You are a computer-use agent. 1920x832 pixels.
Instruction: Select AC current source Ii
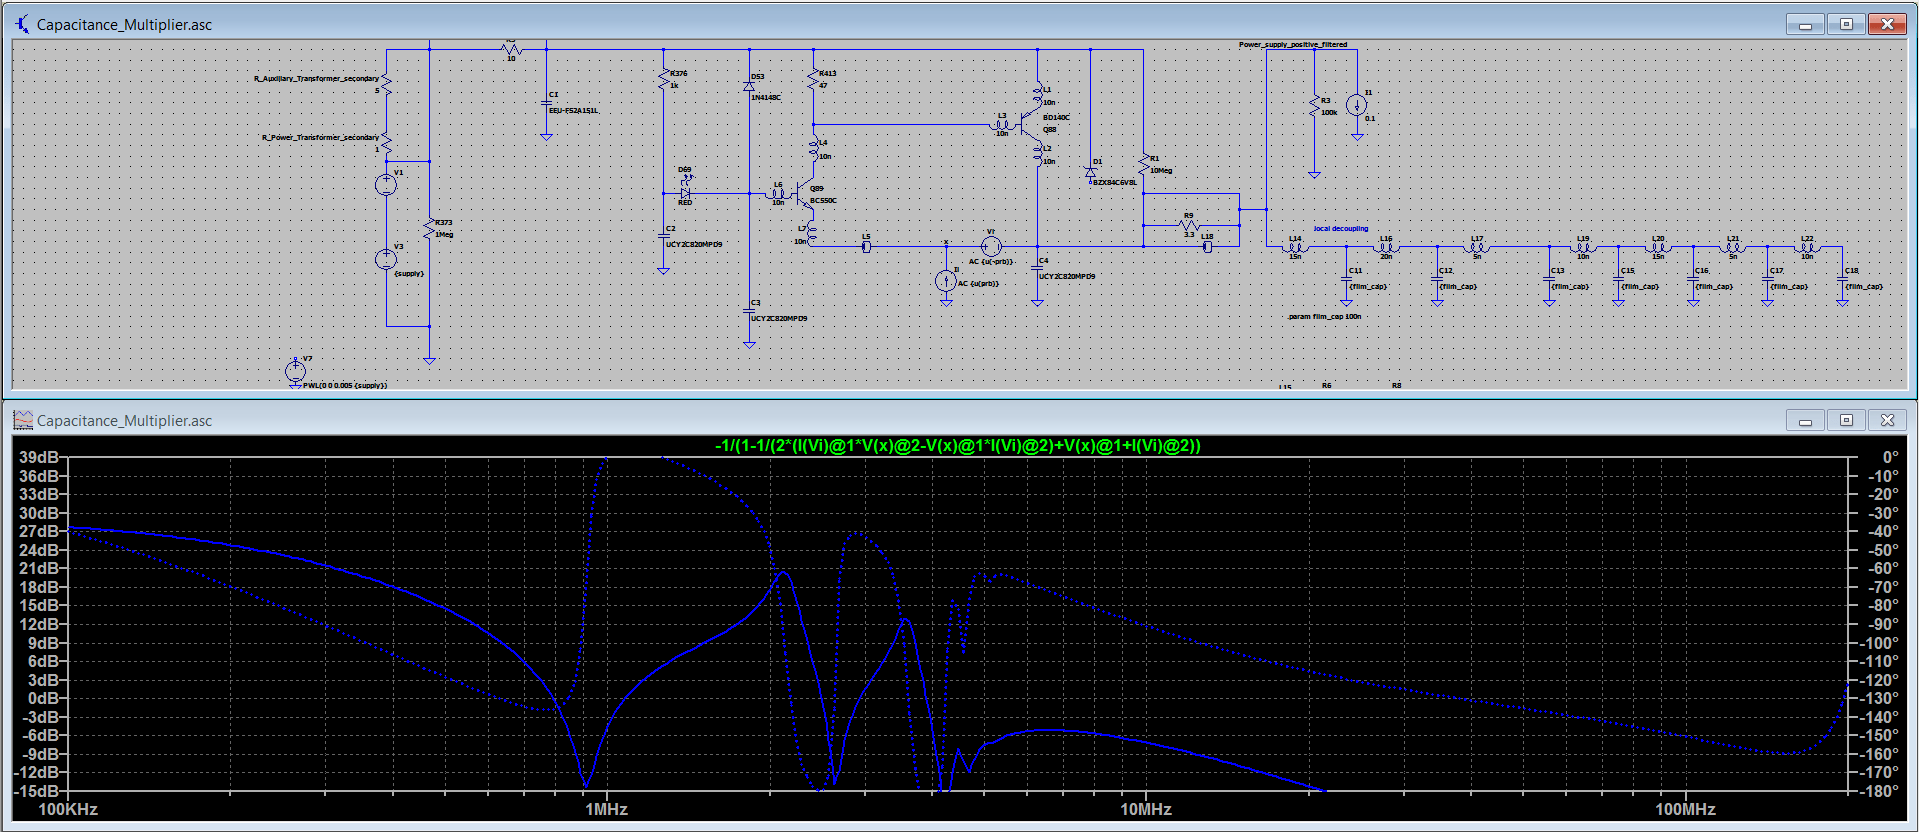point(946,281)
